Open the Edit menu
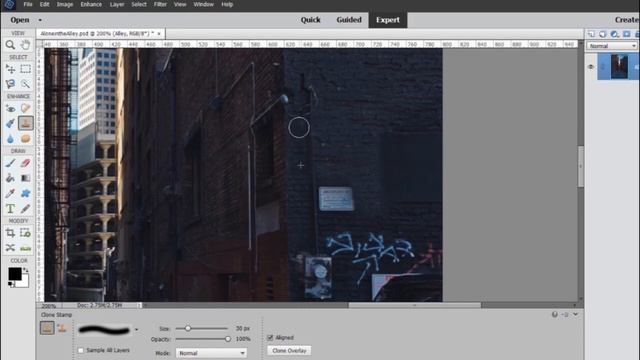This screenshot has height=360, width=640. pyautogui.click(x=44, y=4)
